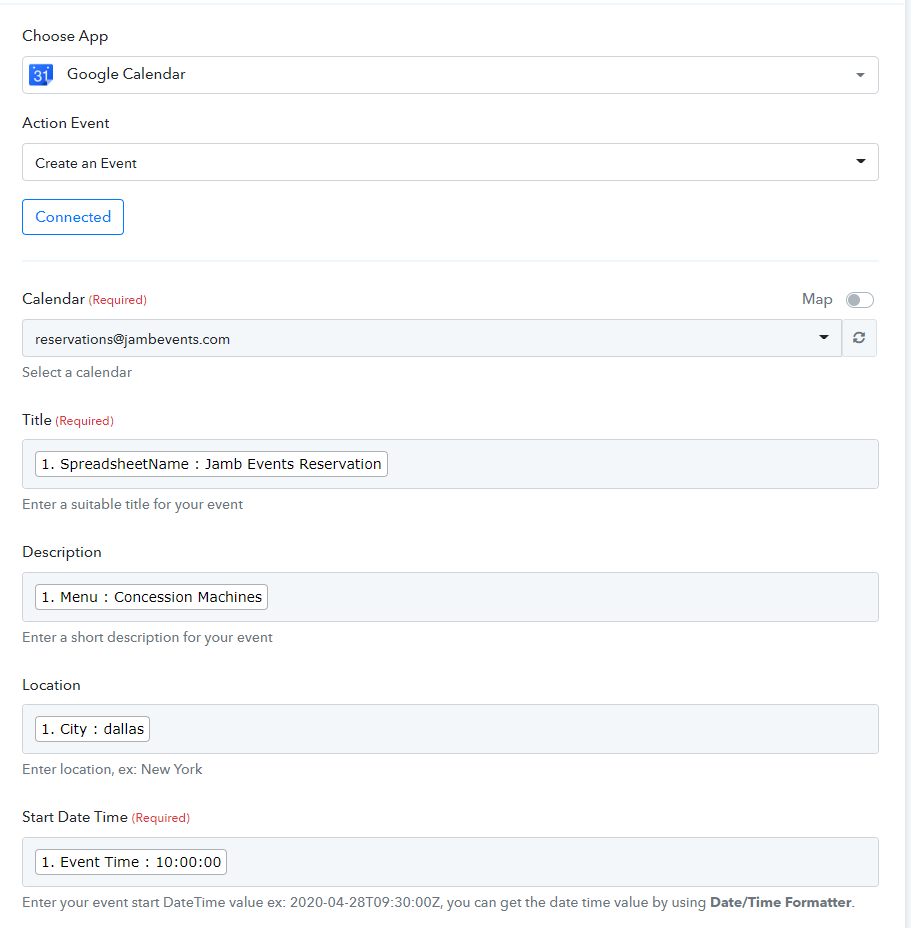The image size is (911, 928).
Task: Click the City dallas tag
Action: pos(92,729)
